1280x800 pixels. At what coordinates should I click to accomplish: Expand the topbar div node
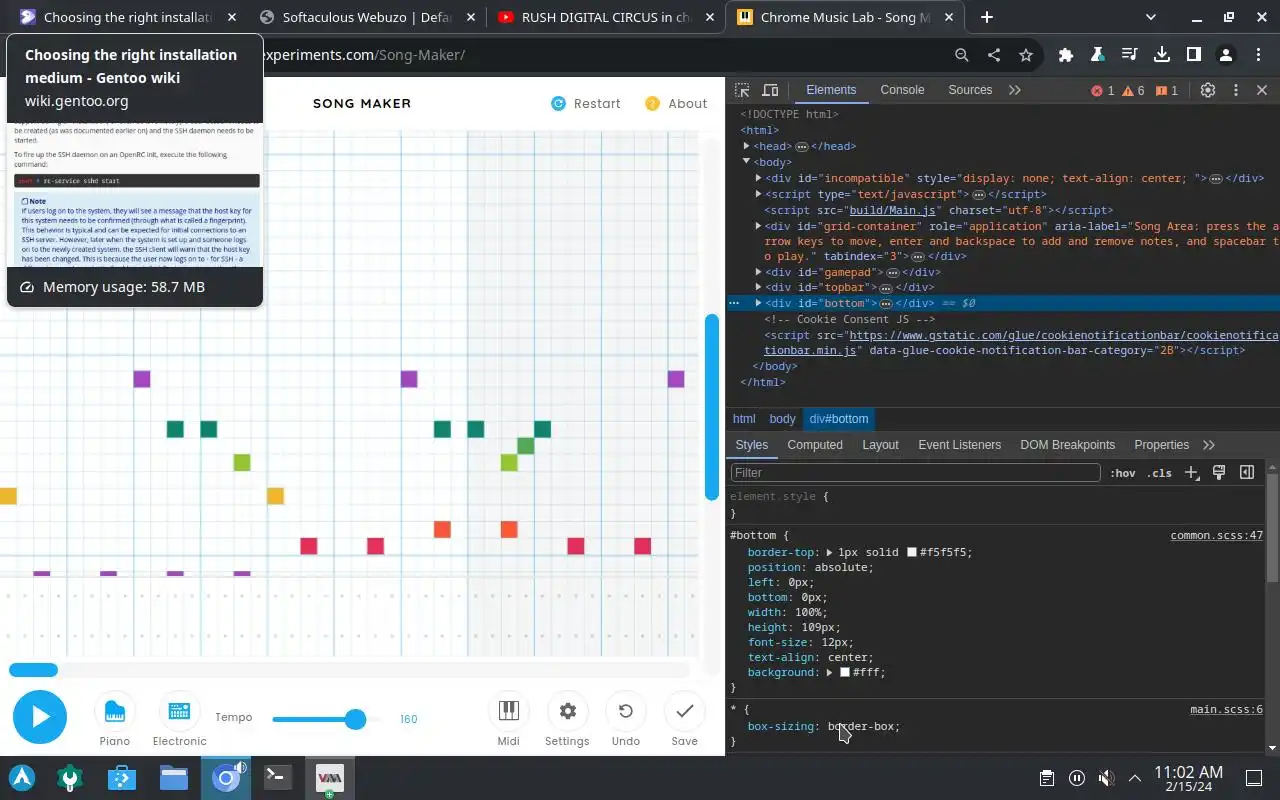(758, 287)
